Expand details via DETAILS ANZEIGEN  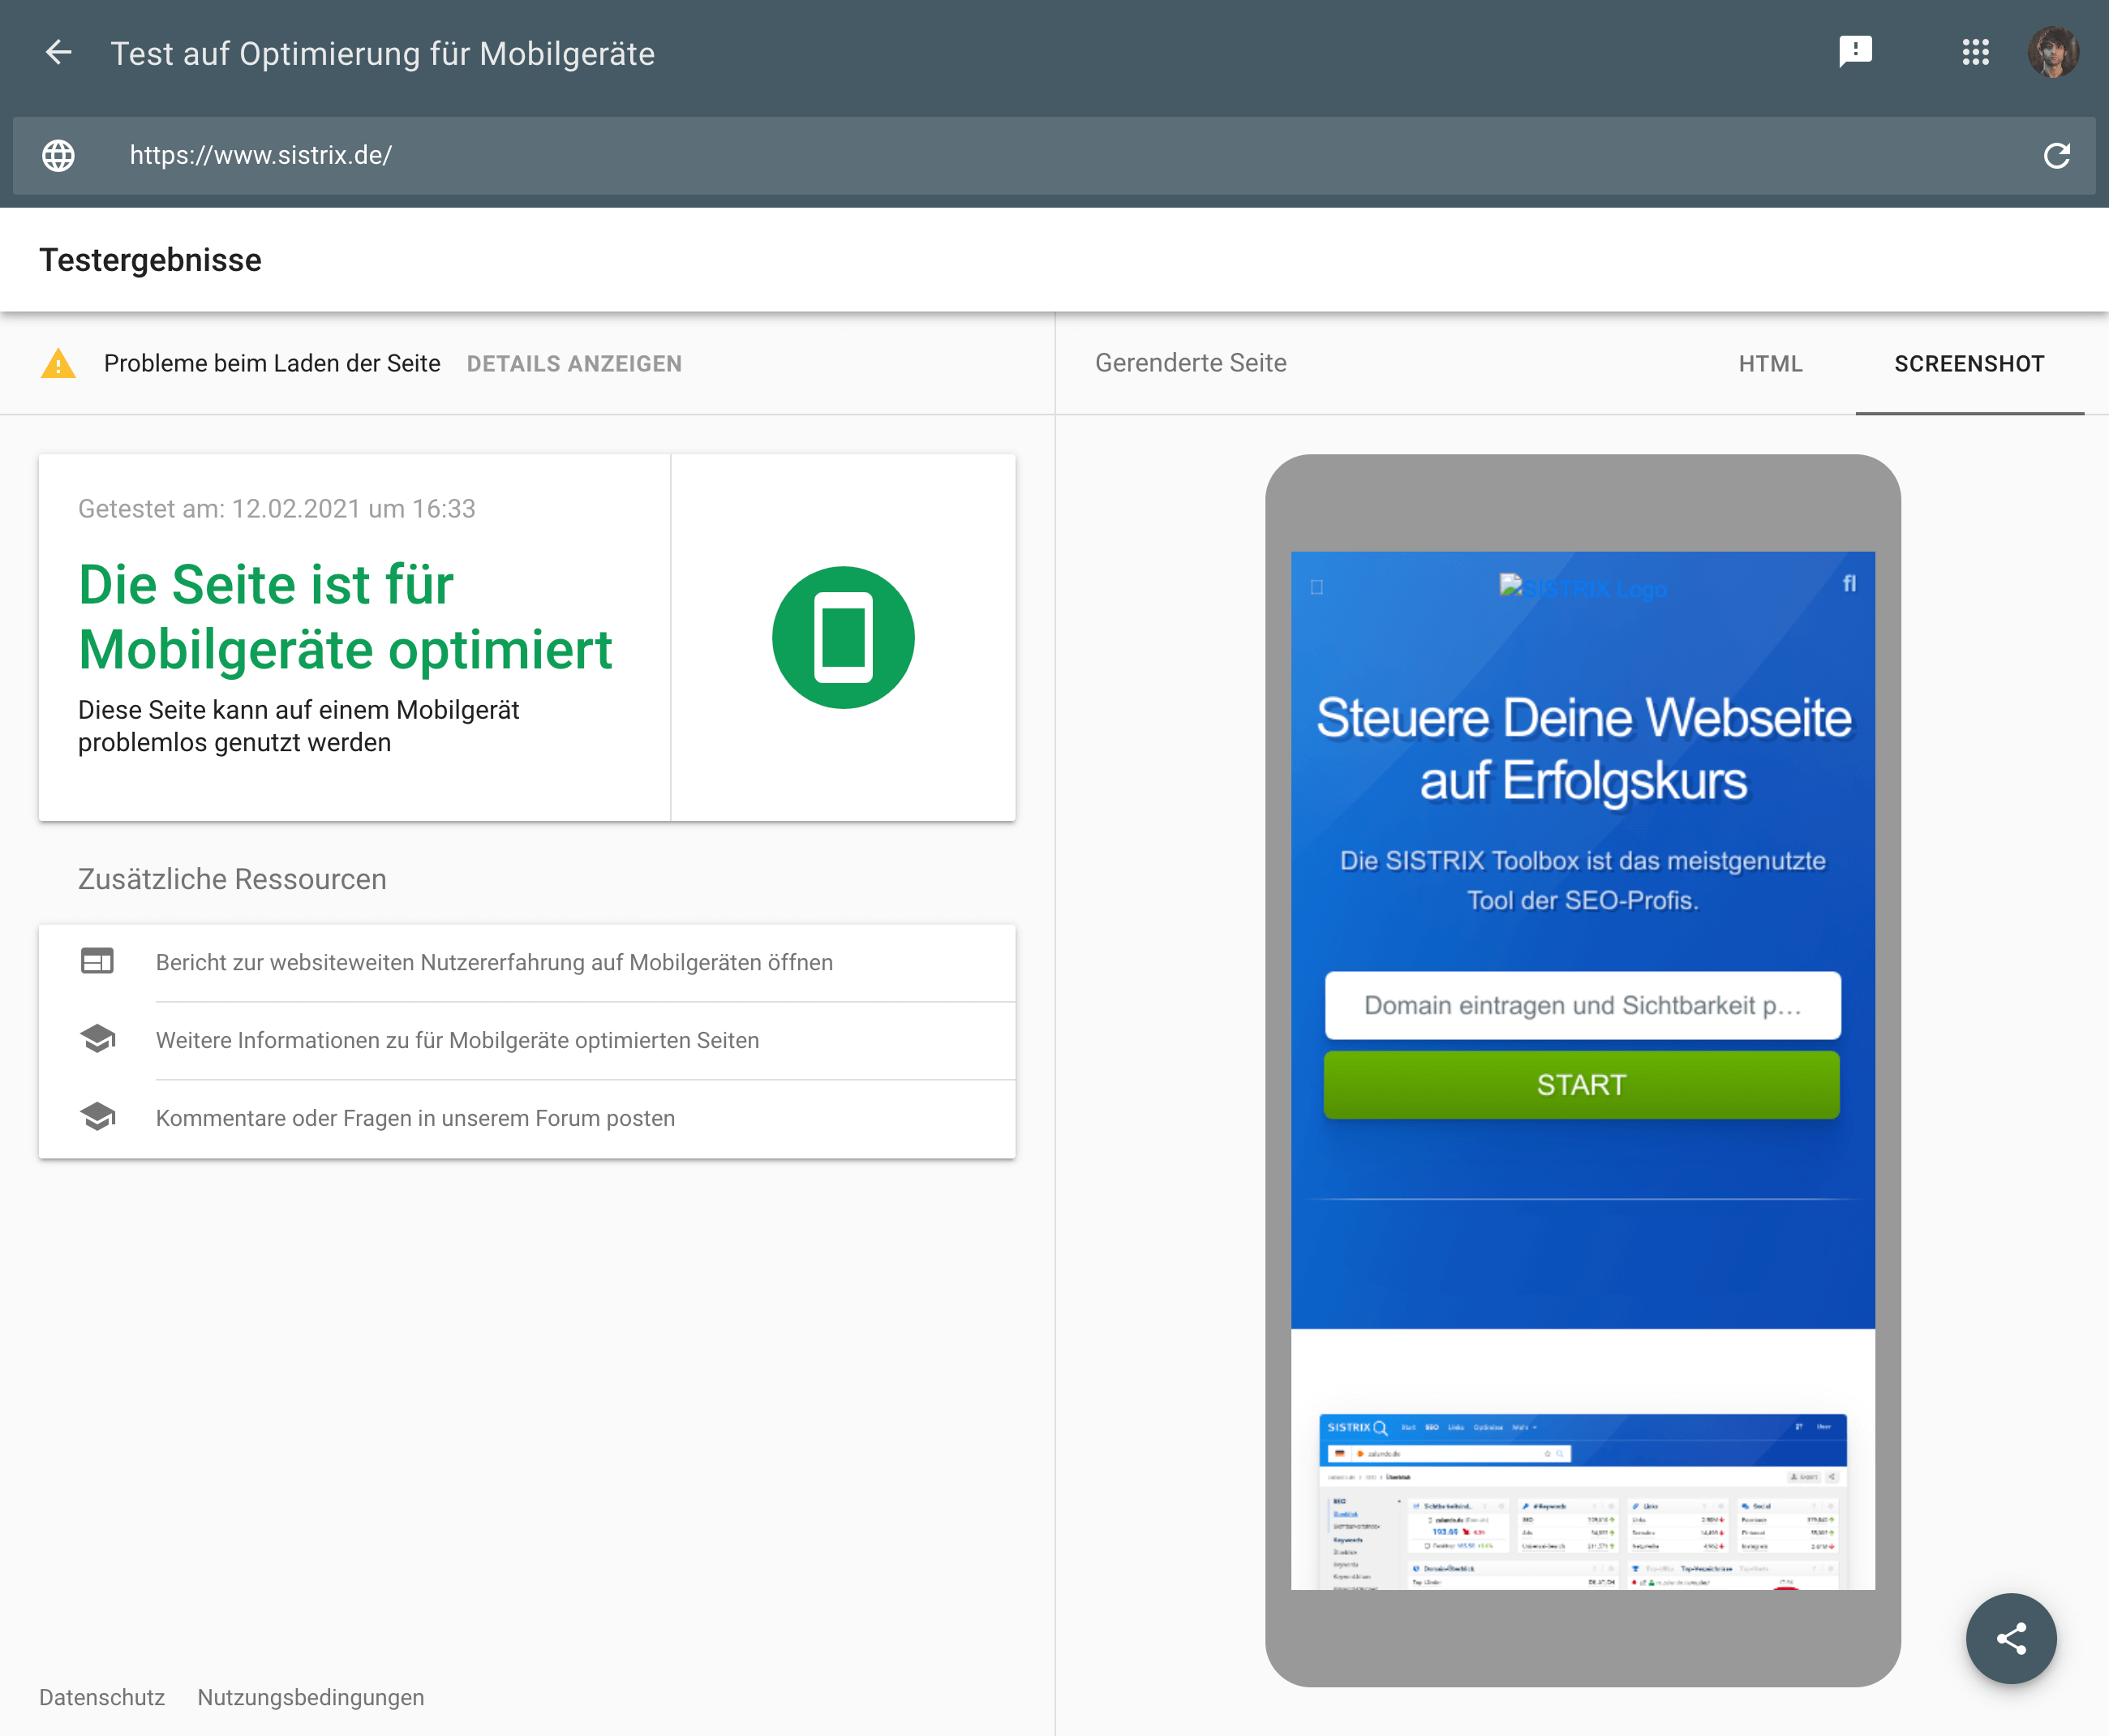(x=574, y=364)
